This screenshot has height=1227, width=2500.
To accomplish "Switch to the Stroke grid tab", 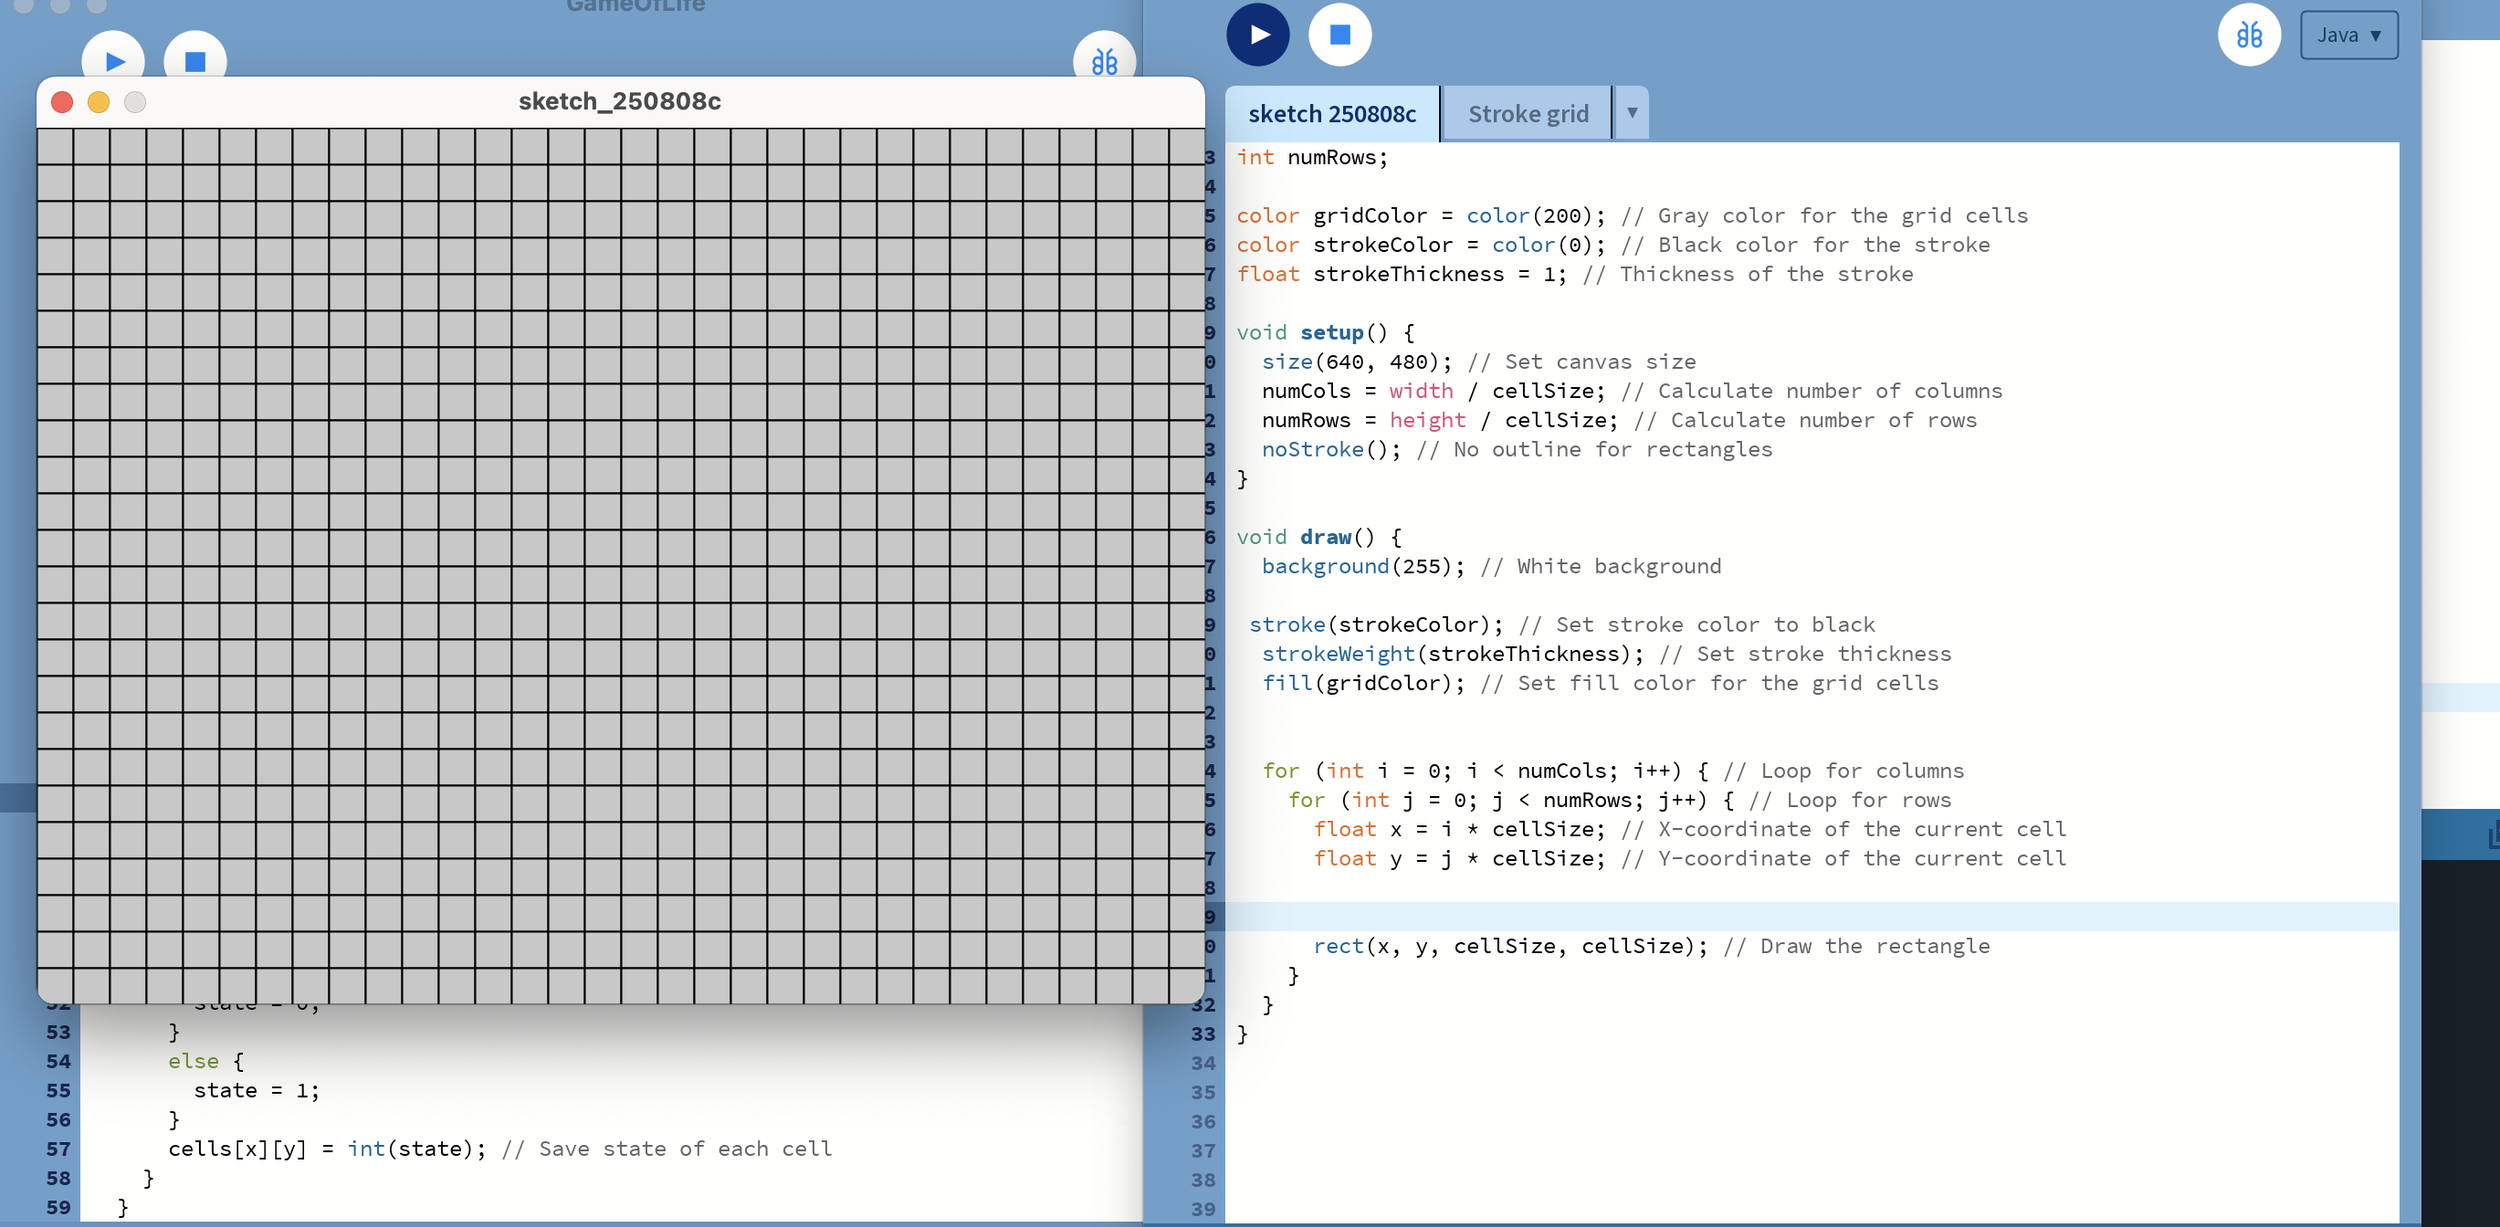I will click(x=1527, y=113).
